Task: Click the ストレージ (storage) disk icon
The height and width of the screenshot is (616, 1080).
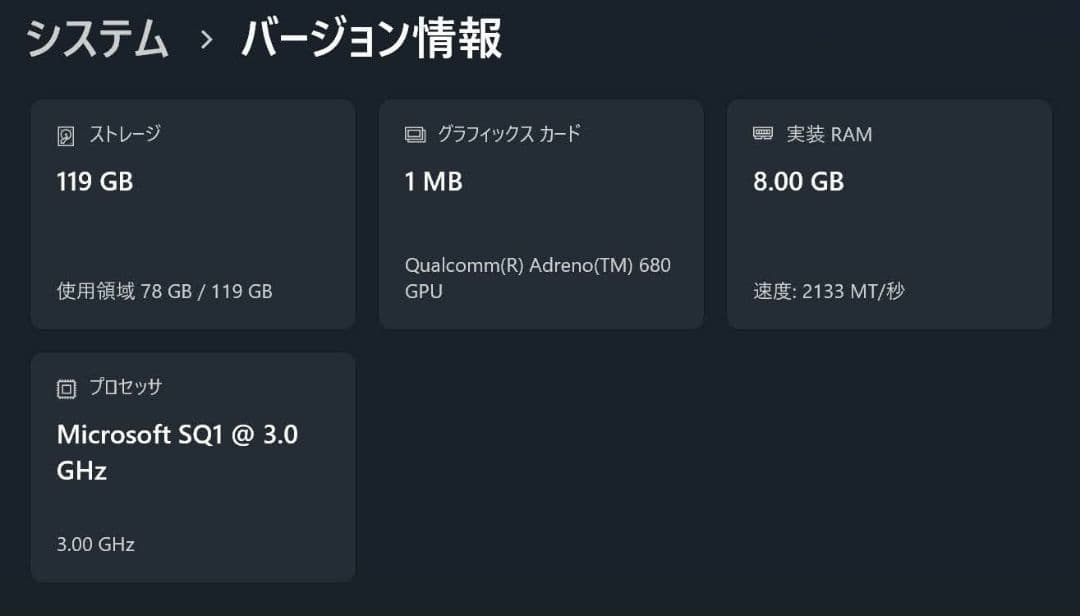Action: click(66, 134)
